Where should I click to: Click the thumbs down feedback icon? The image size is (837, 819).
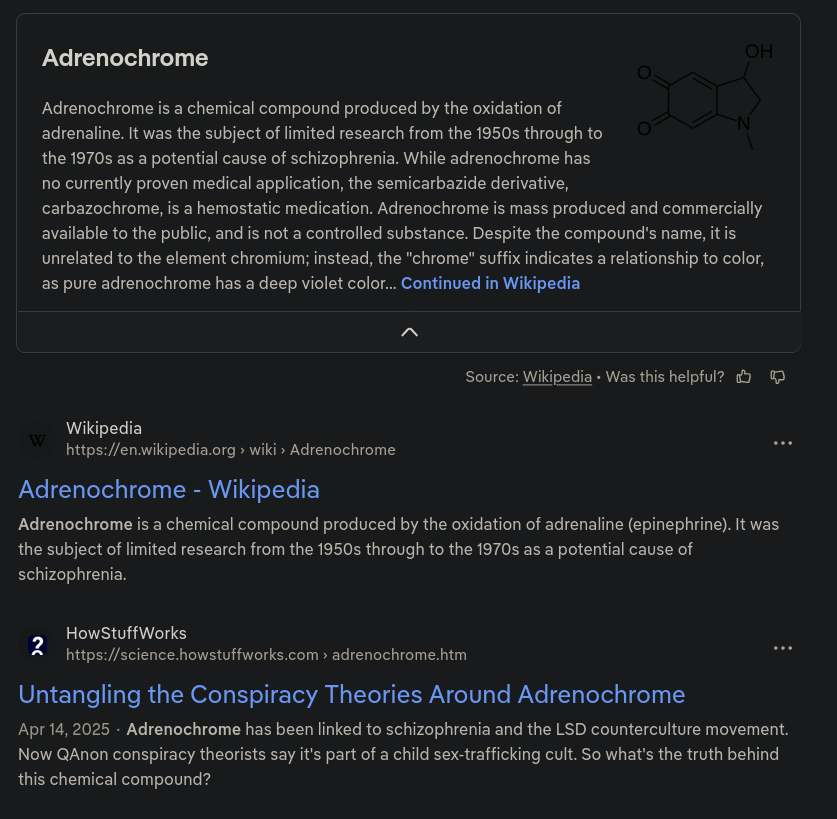point(777,377)
